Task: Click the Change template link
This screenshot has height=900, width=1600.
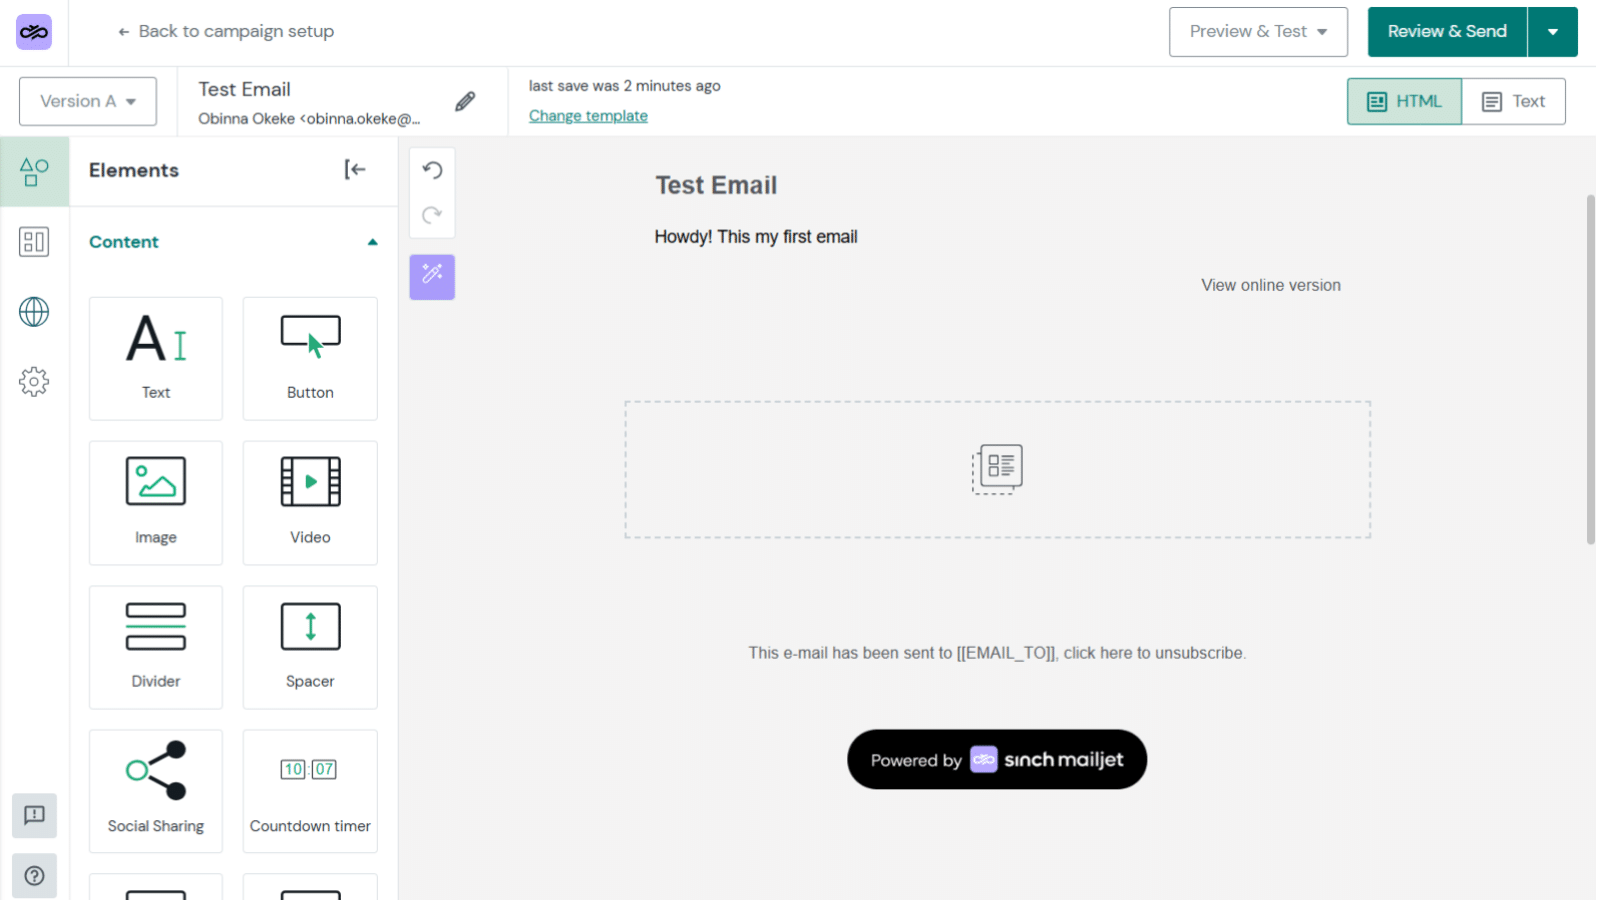Action: click(x=588, y=116)
